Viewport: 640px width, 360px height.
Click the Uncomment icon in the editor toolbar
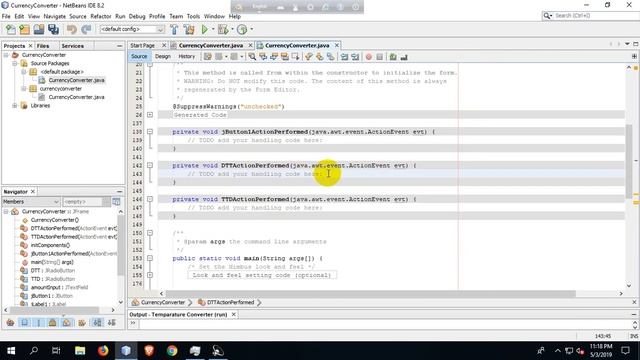(x=404, y=57)
